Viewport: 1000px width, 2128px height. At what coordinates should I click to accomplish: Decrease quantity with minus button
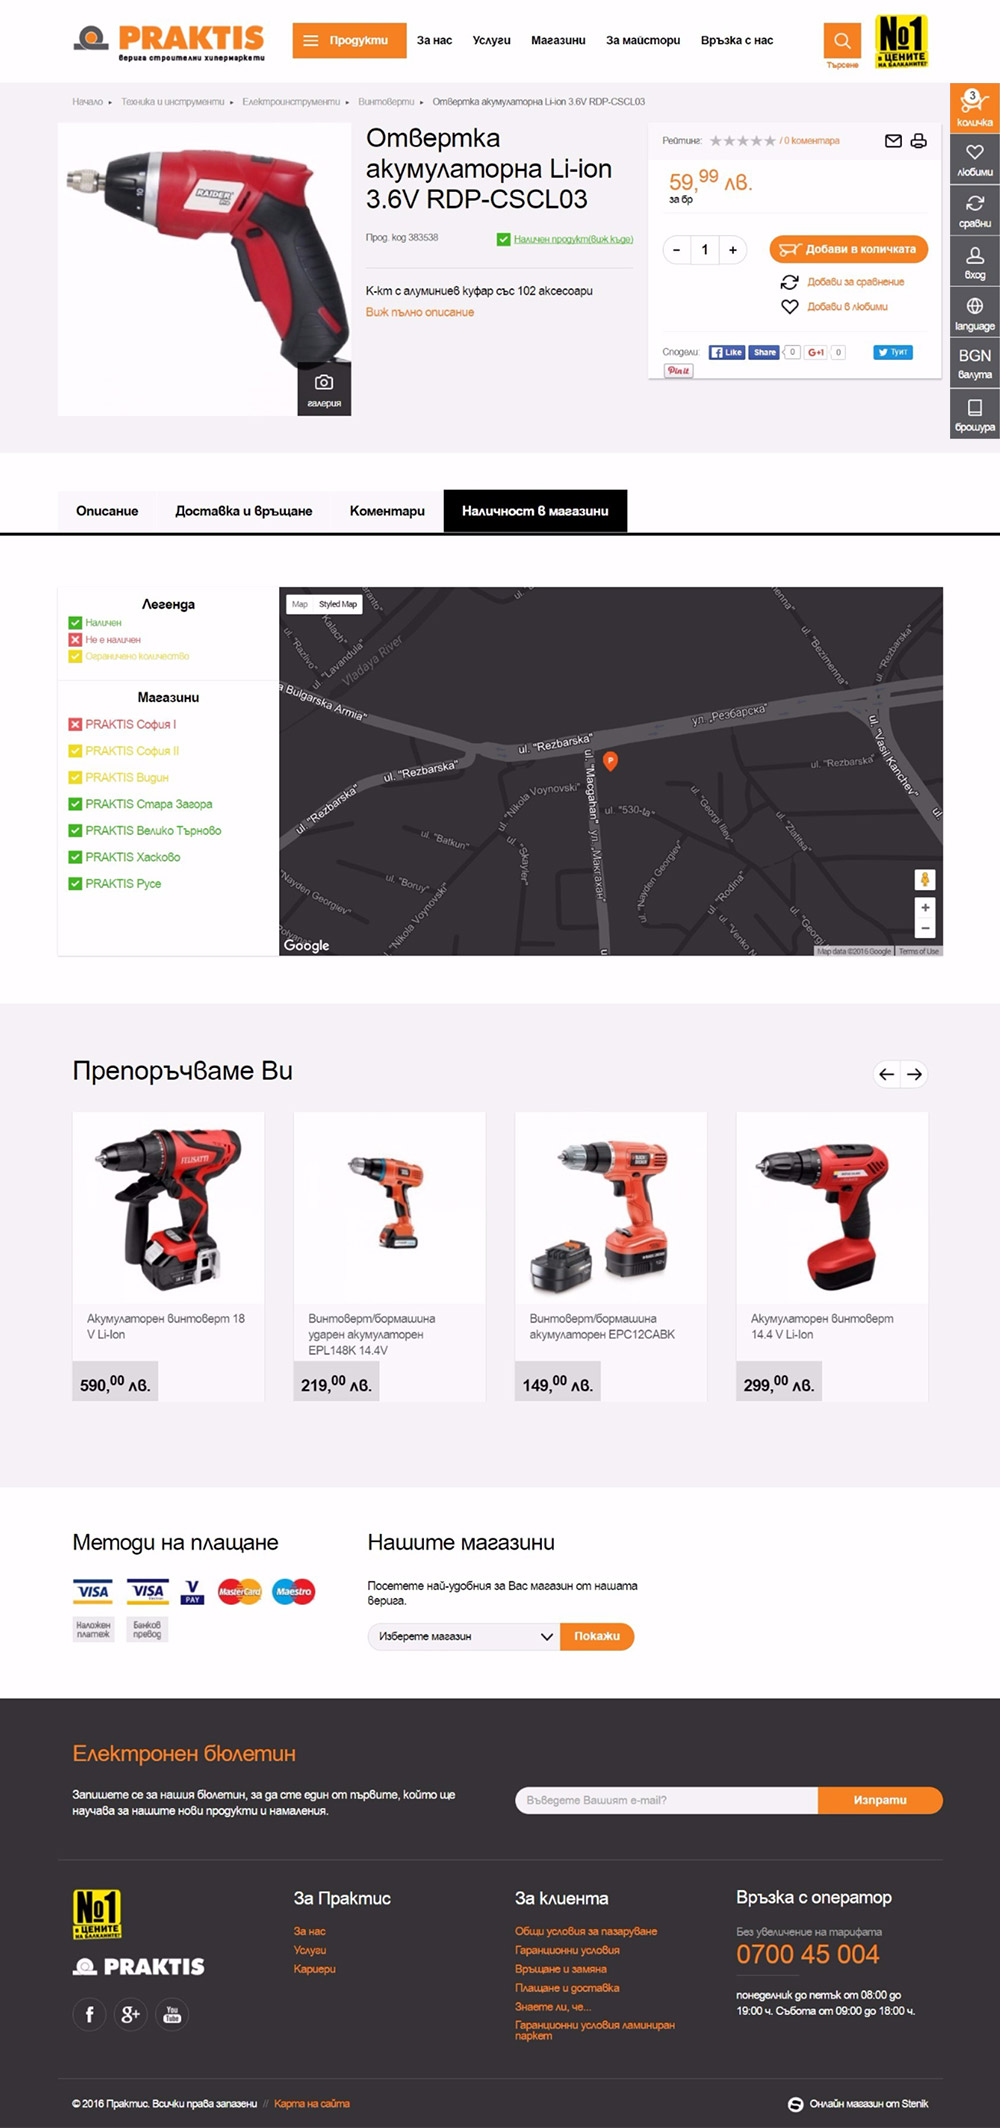[x=677, y=250]
